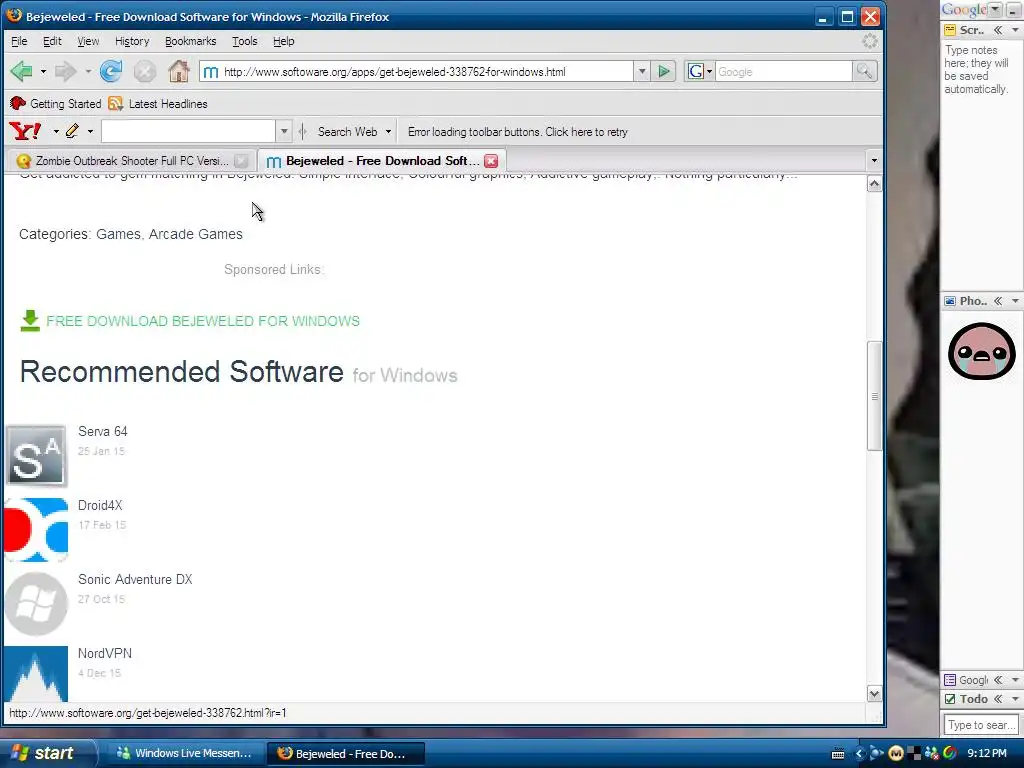The width and height of the screenshot is (1024, 768).
Task: Click the Yahoo toolbar pencil icon
Action: click(x=72, y=131)
